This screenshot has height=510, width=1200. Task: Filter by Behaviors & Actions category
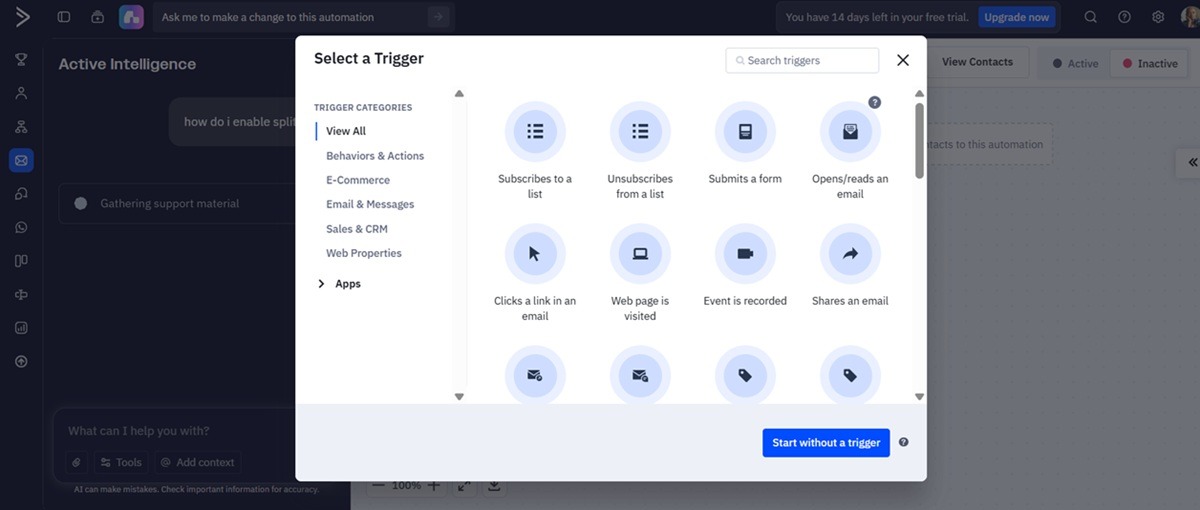click(x=375, y=156)
